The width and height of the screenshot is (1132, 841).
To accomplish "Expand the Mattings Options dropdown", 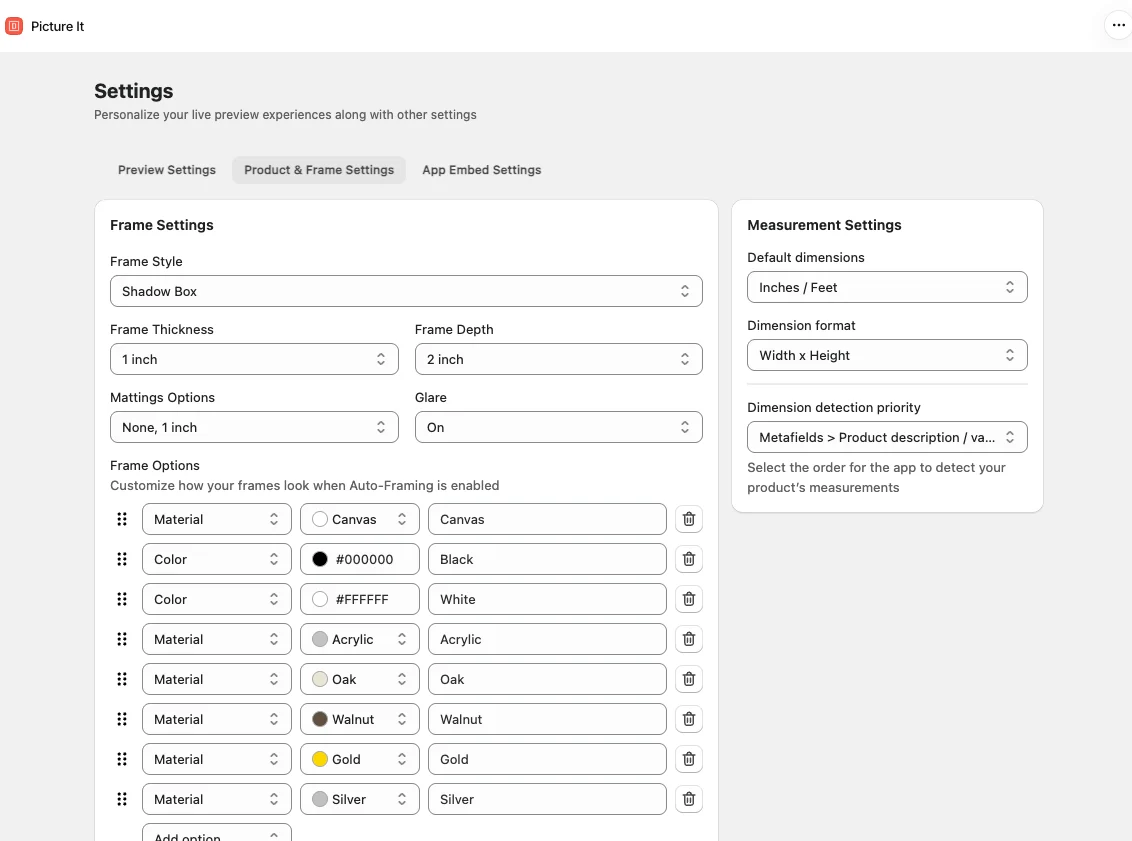I will click(254, 427).
